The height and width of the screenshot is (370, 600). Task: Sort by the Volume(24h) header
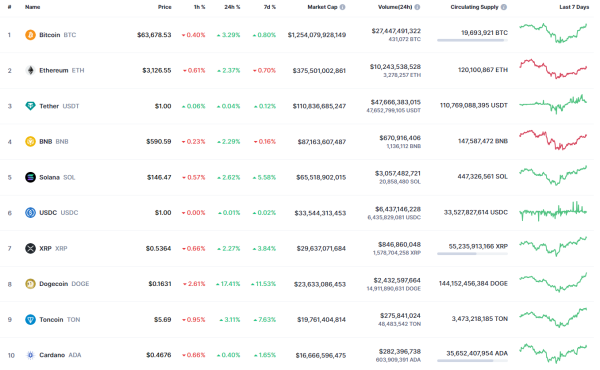tap(395, 7)
